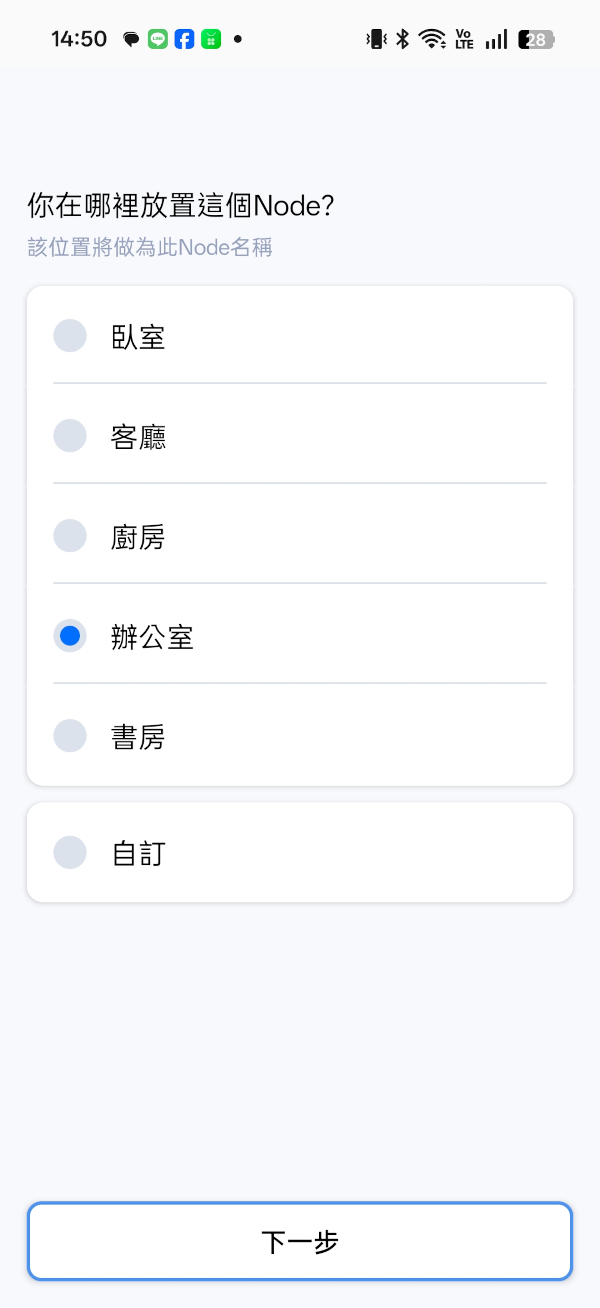Select the 書房 radio button
This screenshot has width=600, height=1308.
(x=70, y=735)
